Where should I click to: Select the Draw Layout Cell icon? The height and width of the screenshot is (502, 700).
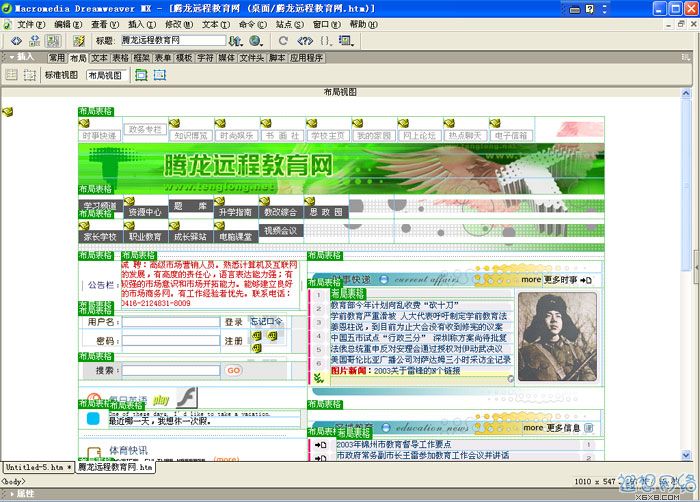(160, 75)
